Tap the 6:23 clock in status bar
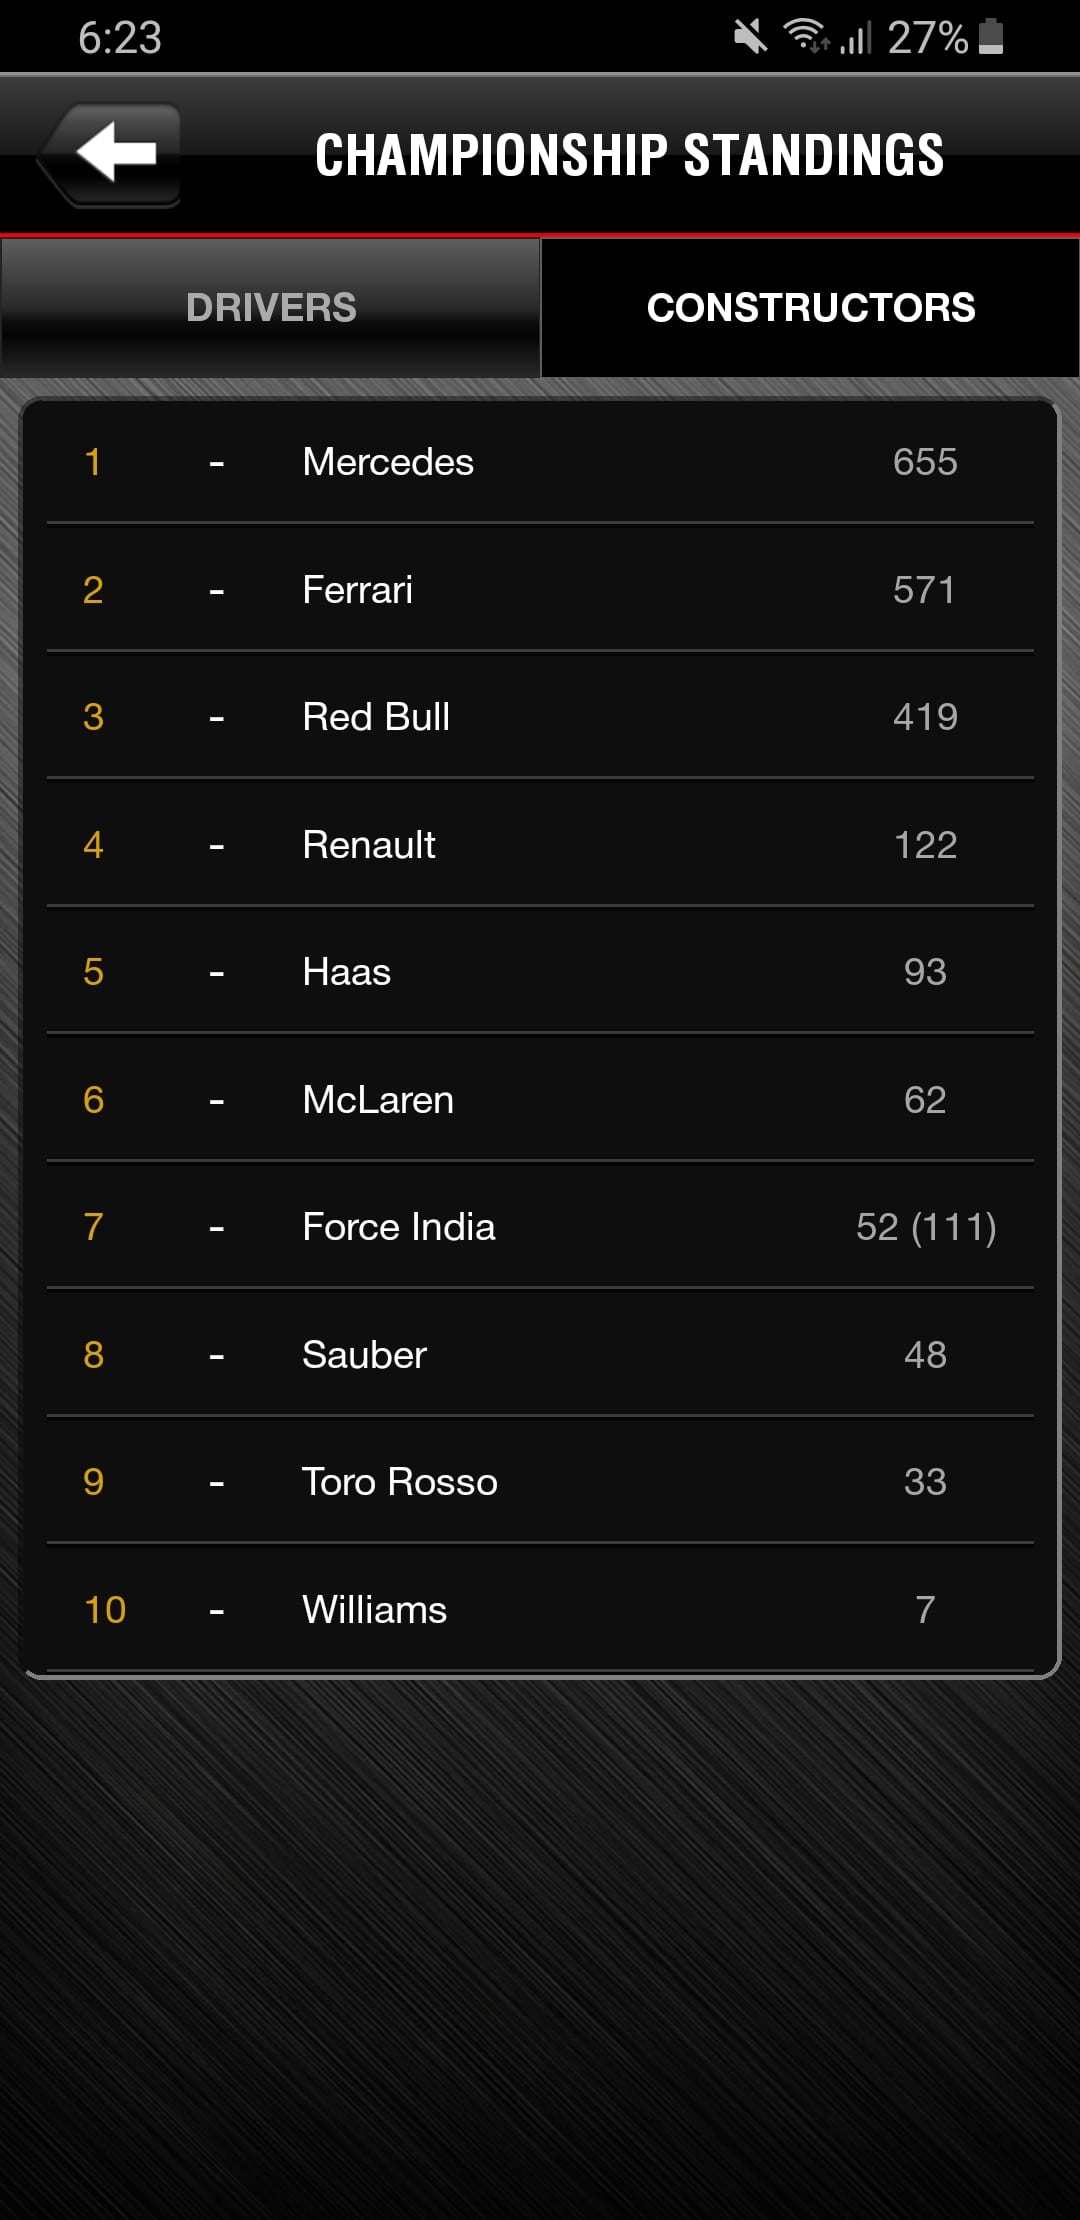This screenshot has width=1080, height=2220. tap(120, 38)
